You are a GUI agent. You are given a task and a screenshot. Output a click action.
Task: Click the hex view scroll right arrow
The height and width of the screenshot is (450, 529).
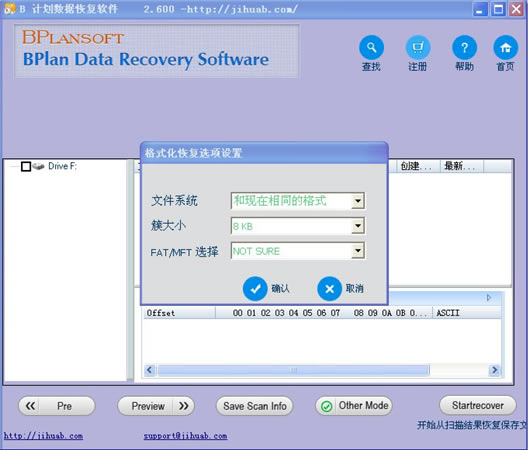[495, 370]
